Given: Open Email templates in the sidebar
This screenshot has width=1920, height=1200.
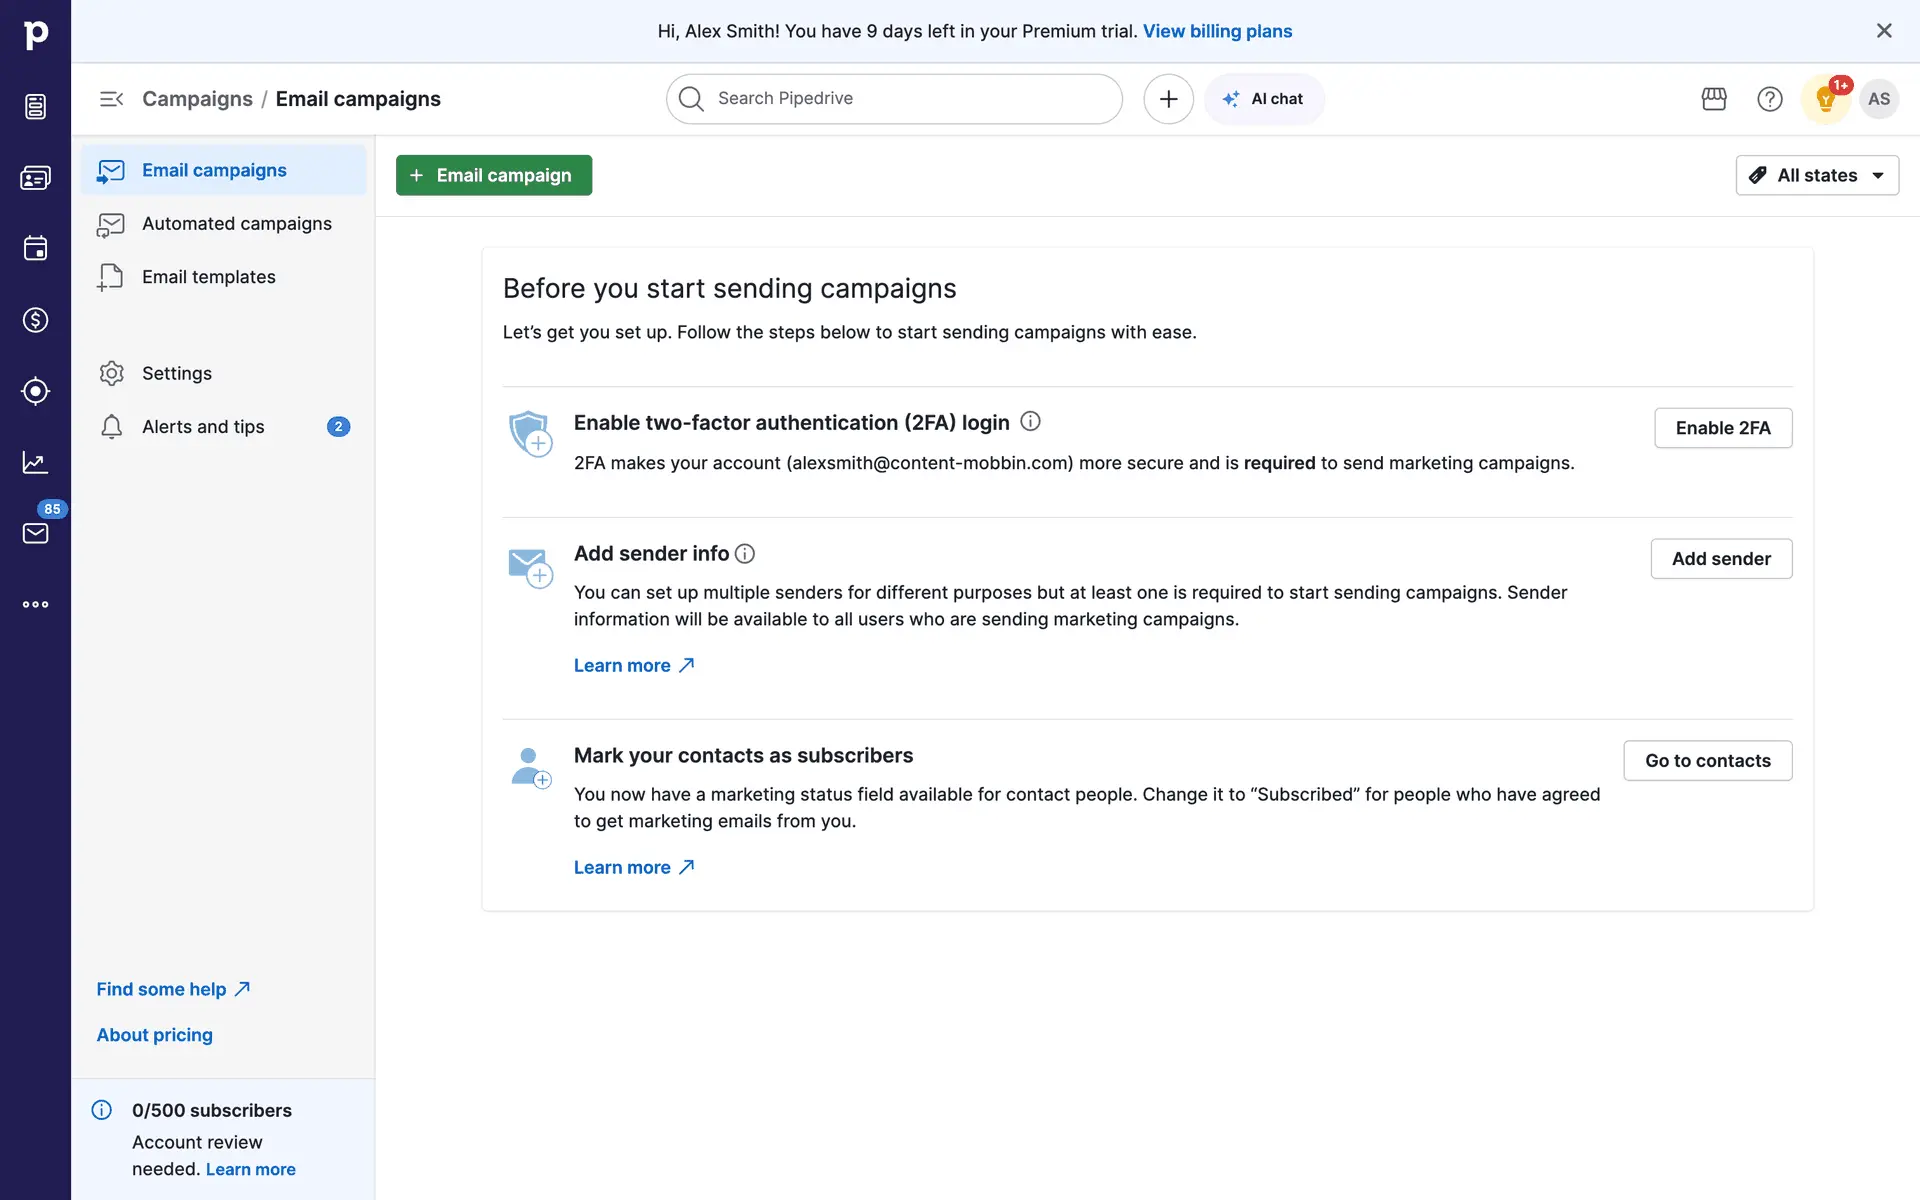Looking at the screenshot, I should 208,277.
